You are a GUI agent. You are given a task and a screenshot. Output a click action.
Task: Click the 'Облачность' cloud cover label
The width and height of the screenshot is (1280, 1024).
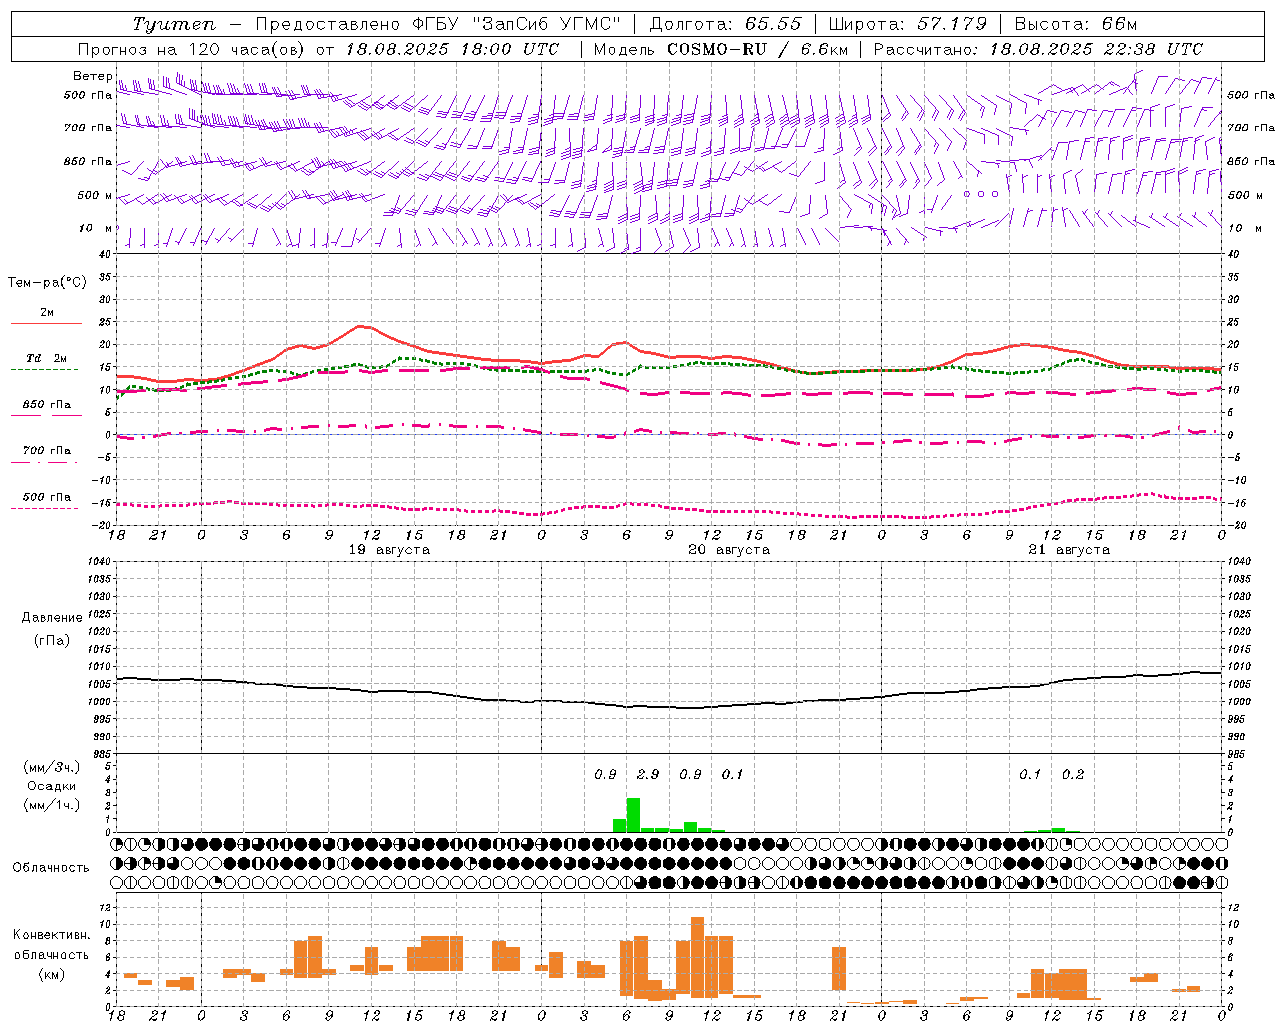(x=51, y=867)
